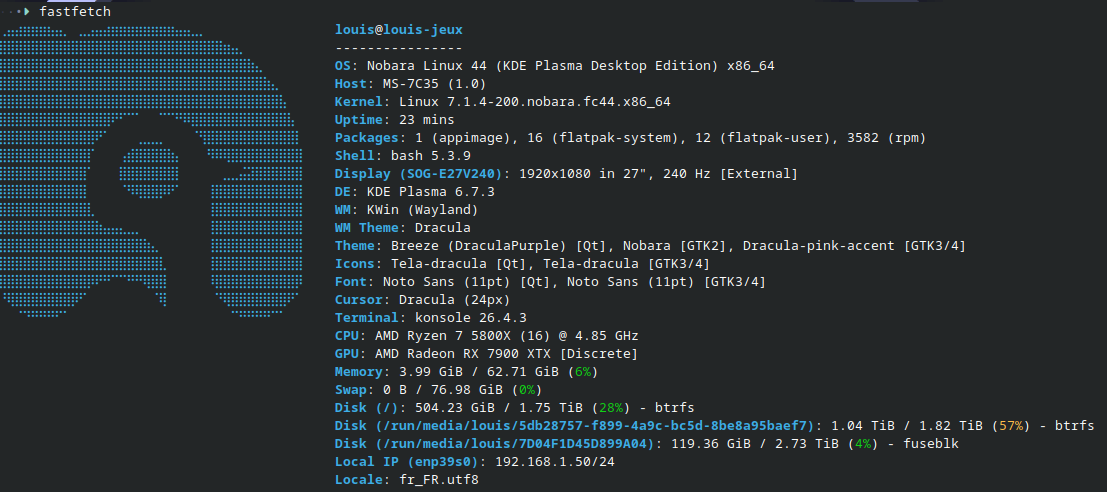Click the WM Theme value Dracula
Viewport: 1107px width, 492px height.
443,228
